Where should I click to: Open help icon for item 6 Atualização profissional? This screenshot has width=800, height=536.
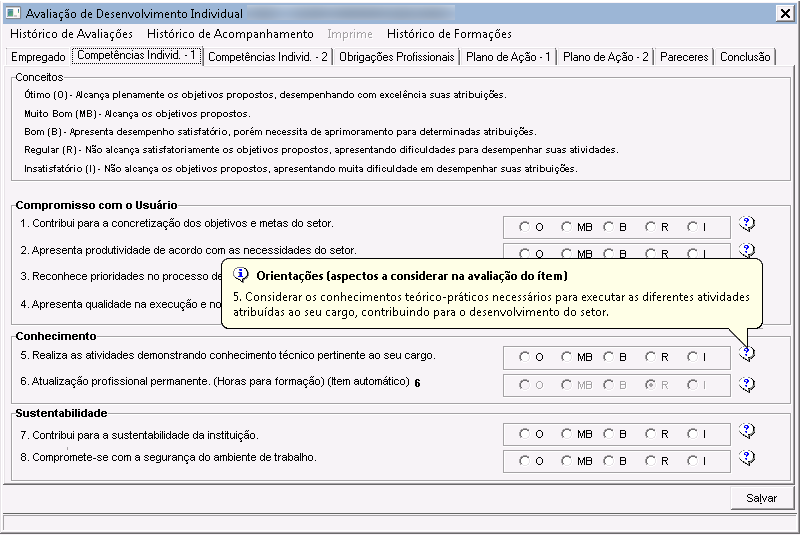tap(747, 385)
